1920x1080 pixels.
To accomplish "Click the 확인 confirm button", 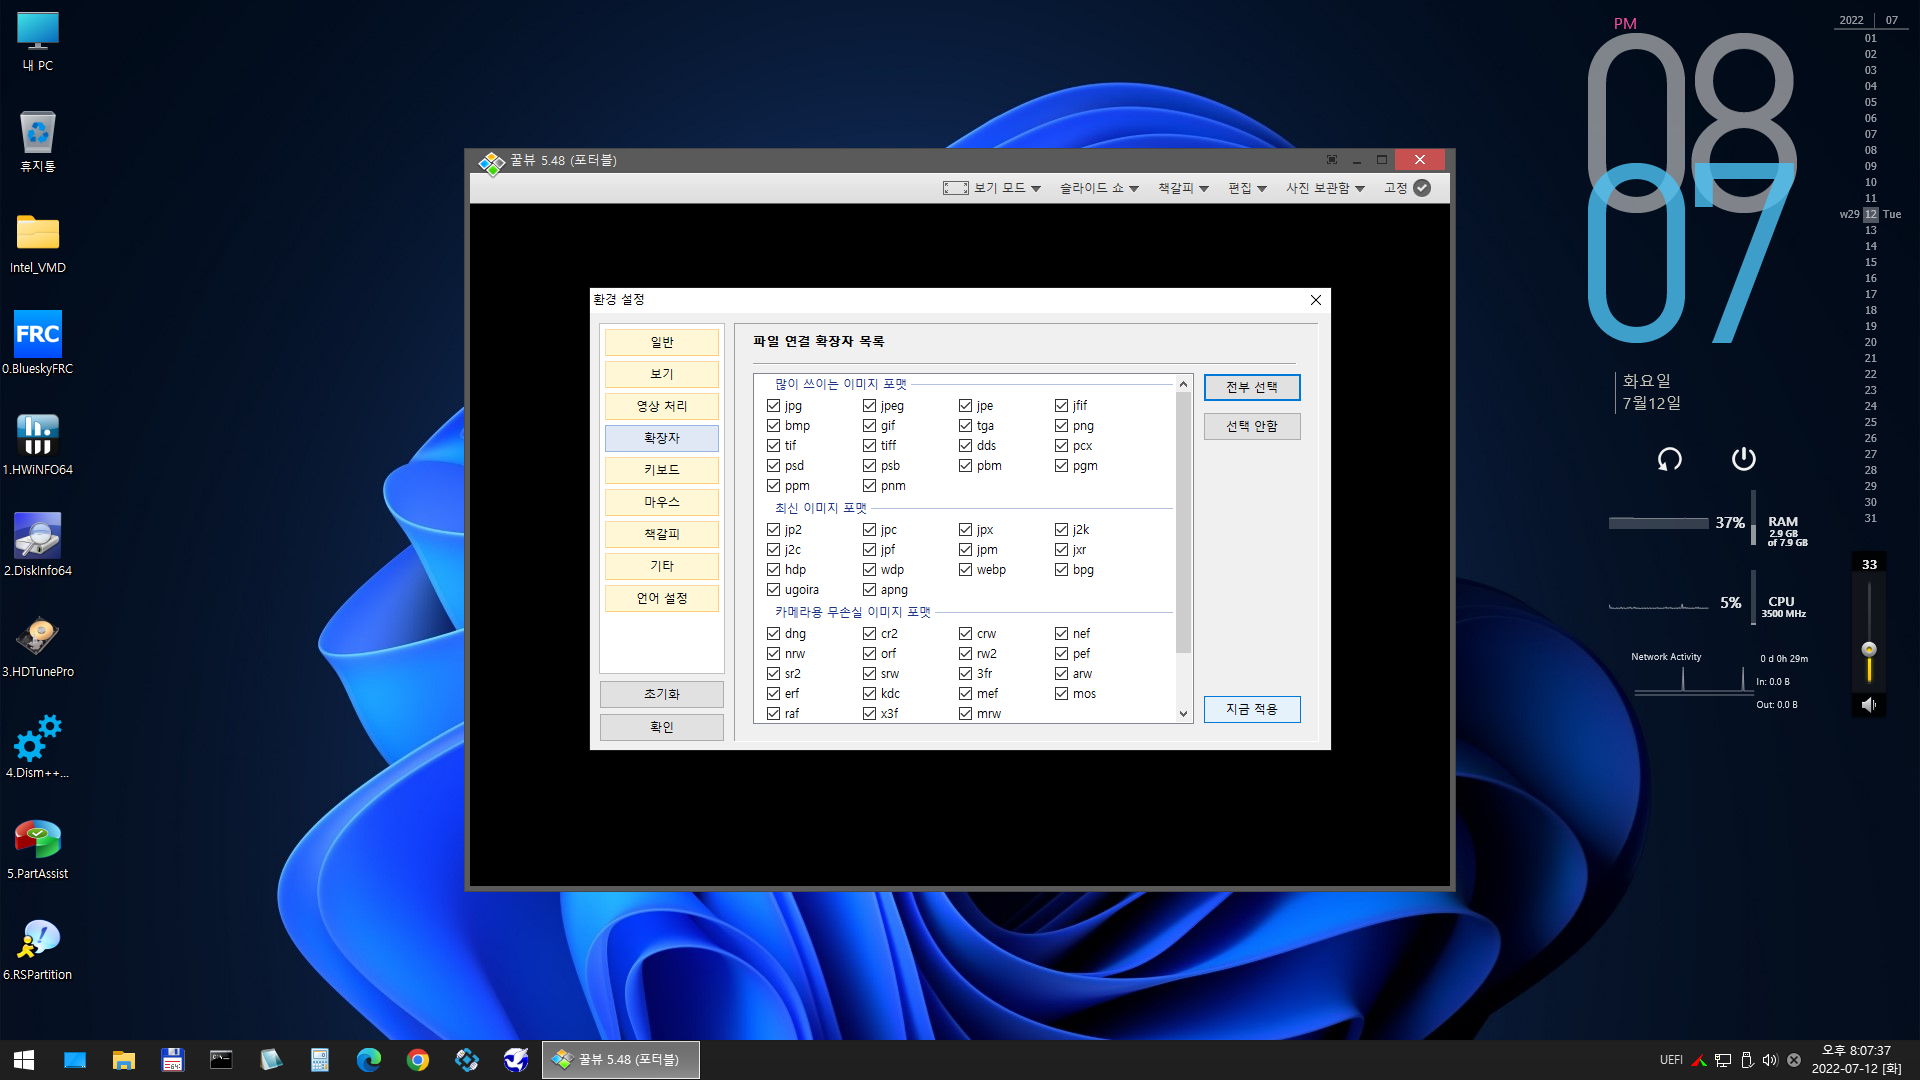I will click(x=662, y=727).
